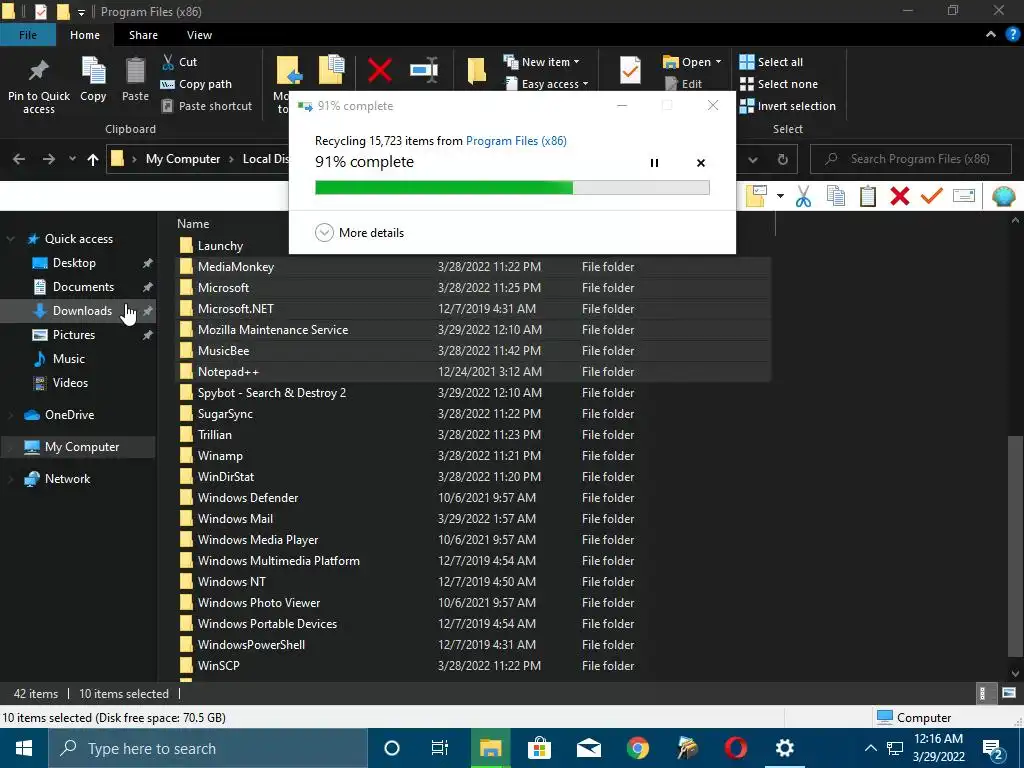This screenshot has height=768, width=1024.
Task: Select Network in the navigation pane
Action: (67, 479)
